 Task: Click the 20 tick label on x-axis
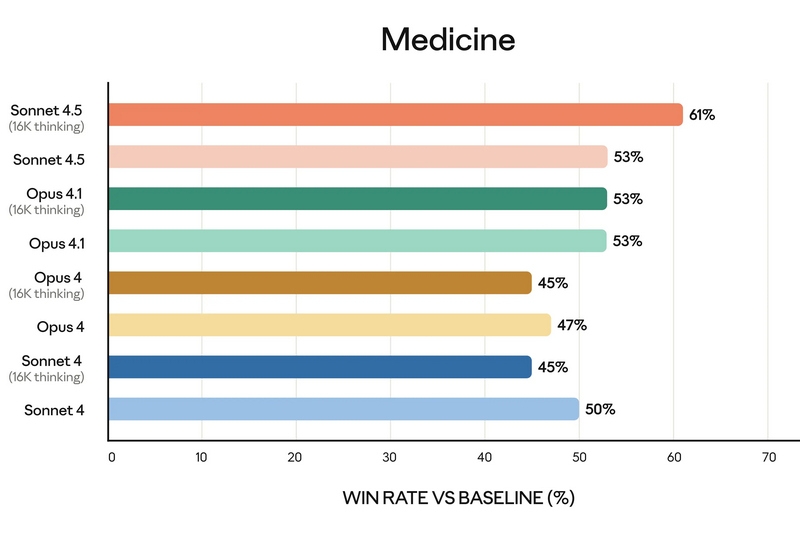295,458
